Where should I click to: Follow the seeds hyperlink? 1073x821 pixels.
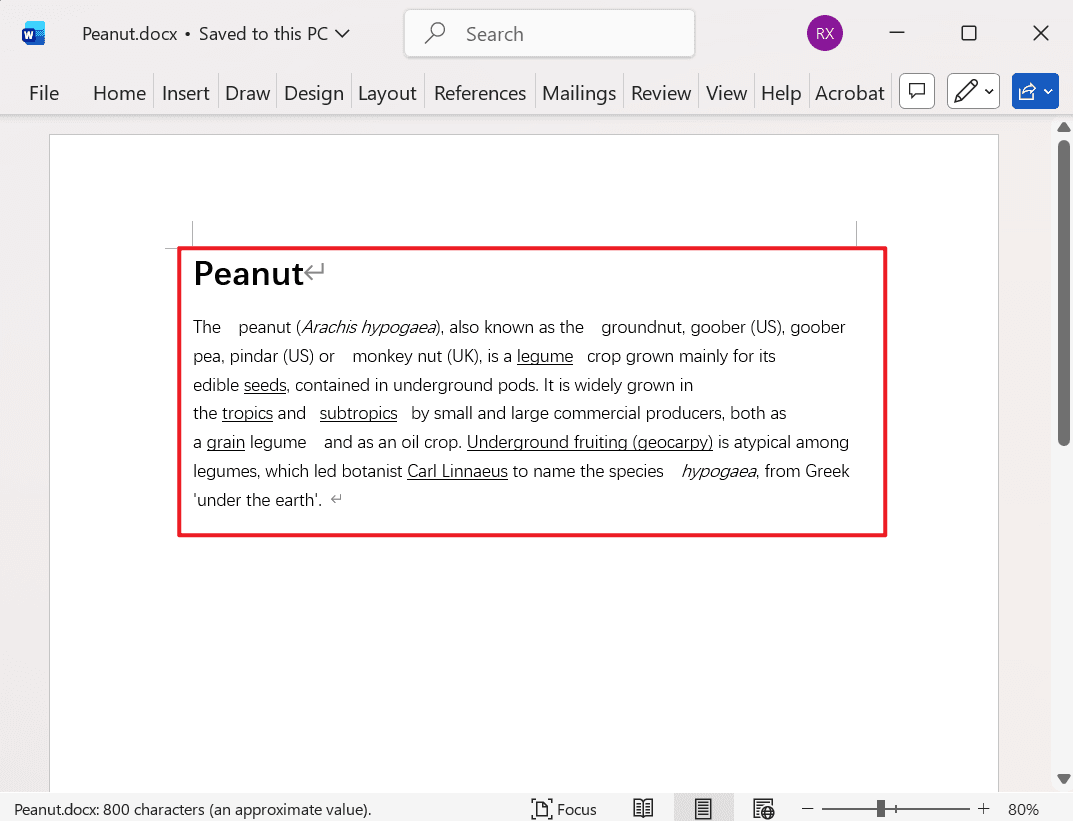[265, 385]
